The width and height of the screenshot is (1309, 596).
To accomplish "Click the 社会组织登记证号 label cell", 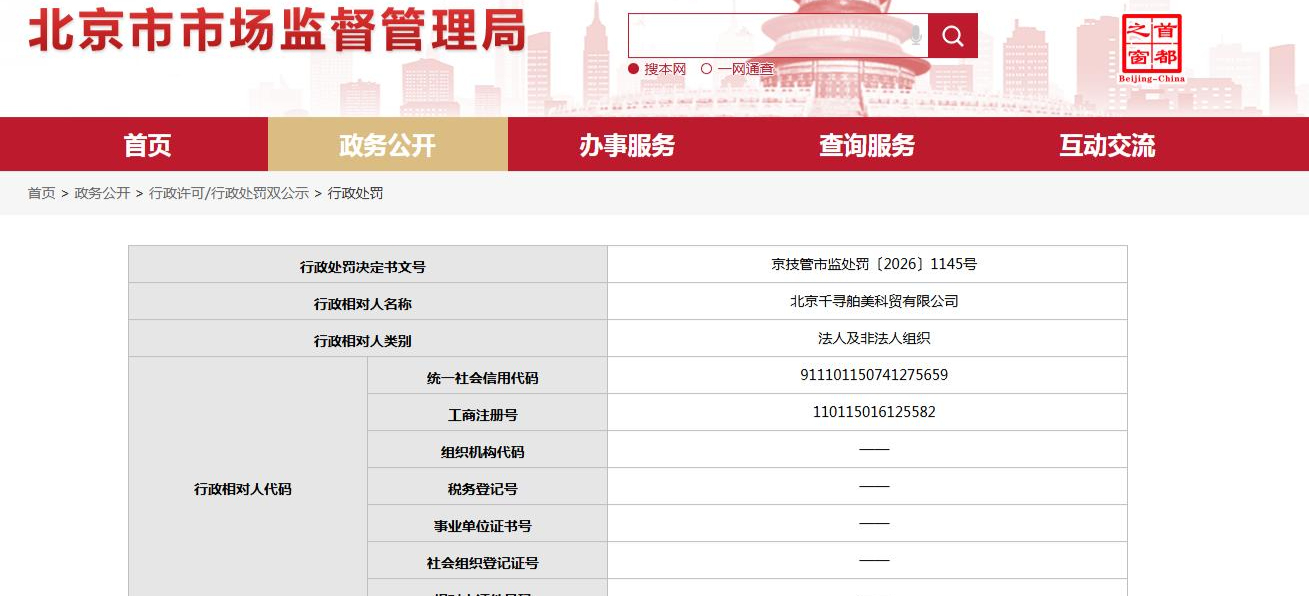I will [x=487, y=561].
